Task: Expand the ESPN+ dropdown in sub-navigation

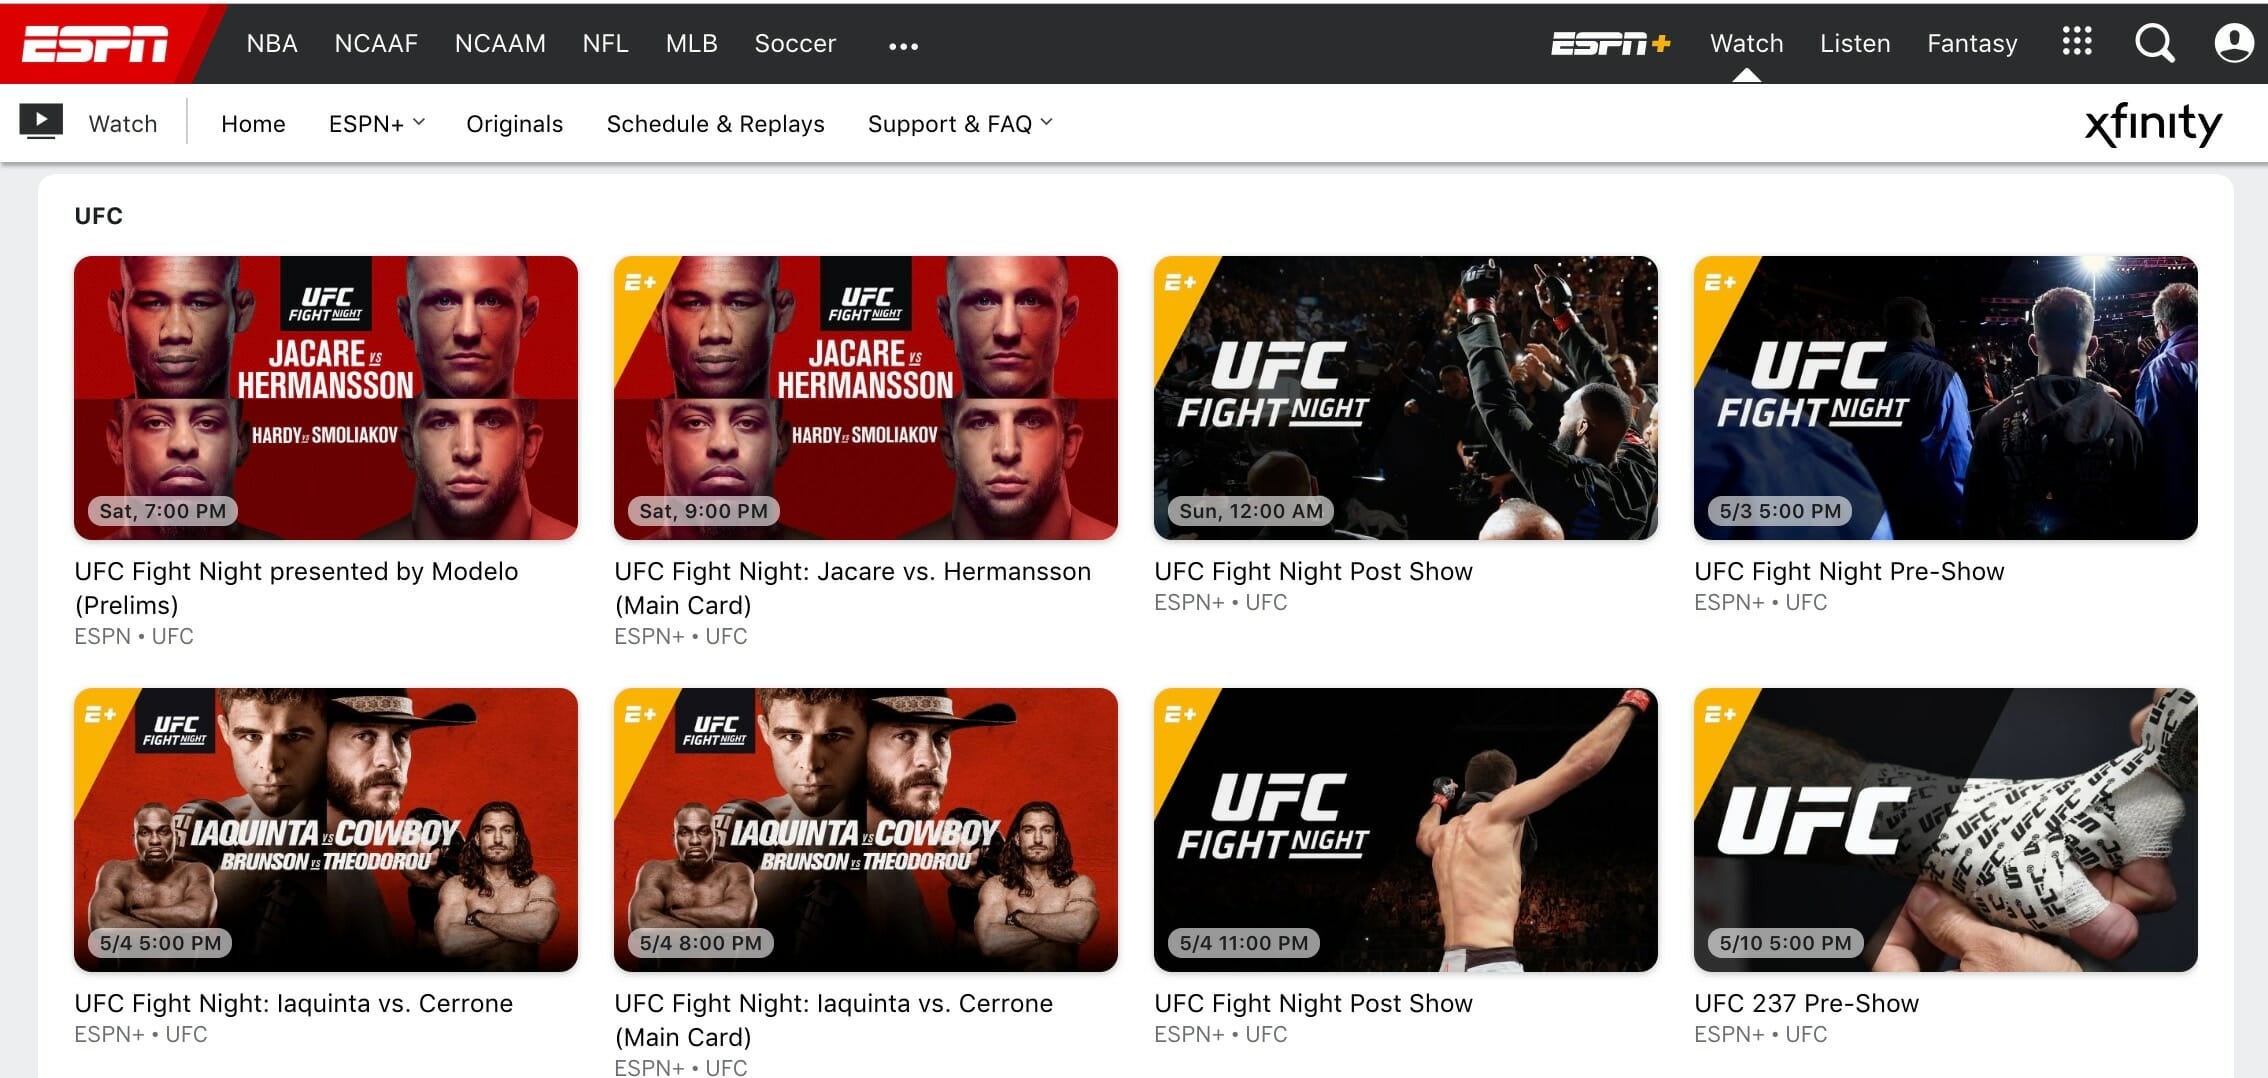Action: point(376,124)
